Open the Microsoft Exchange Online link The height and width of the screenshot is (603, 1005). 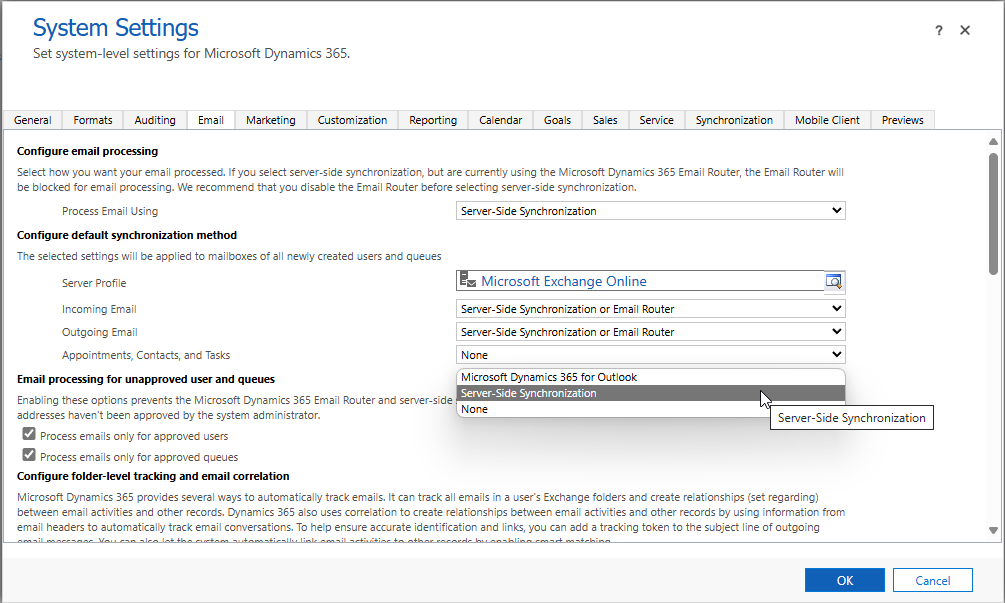pos(563,281)
